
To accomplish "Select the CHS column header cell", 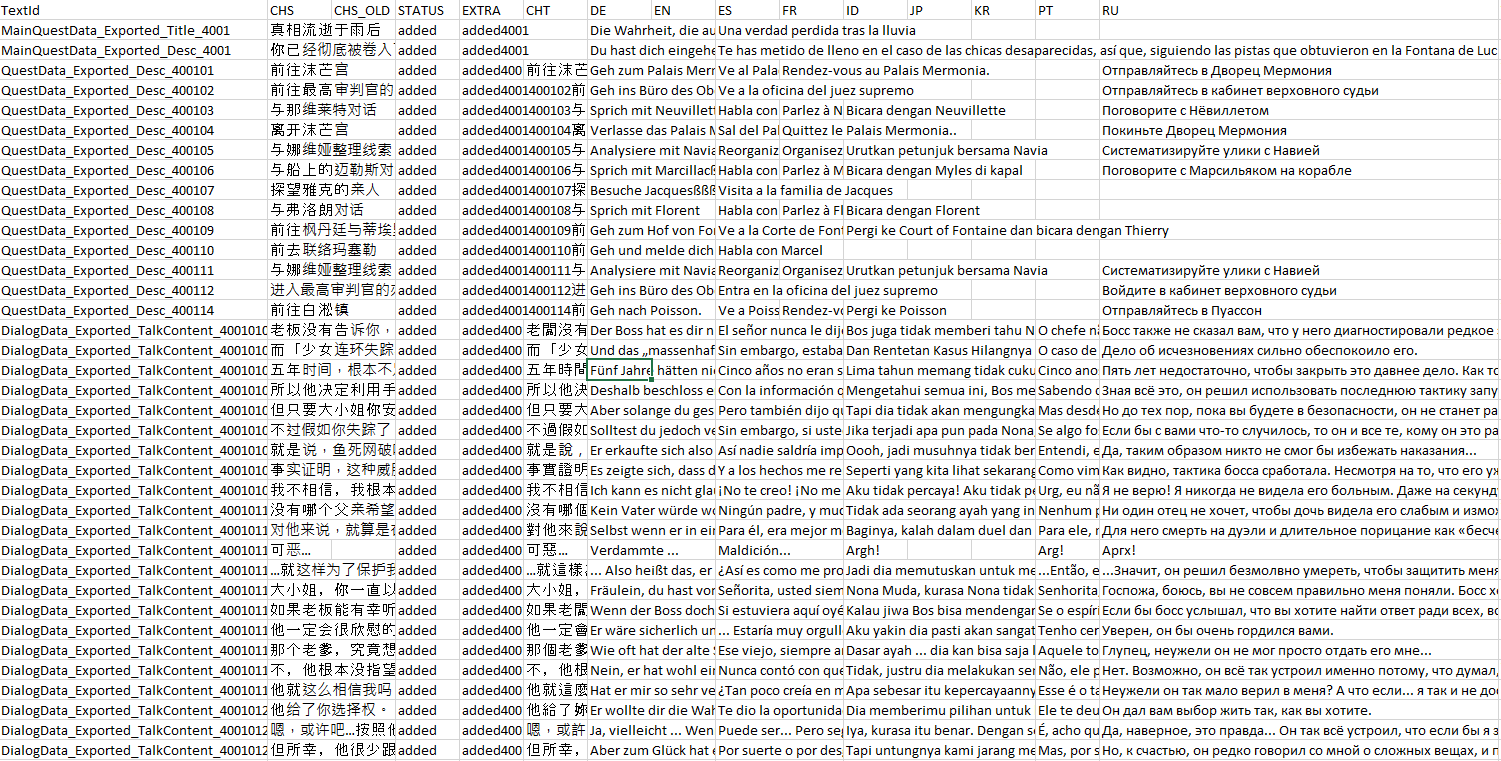I will pyautogui.click(x=300, y=10).
